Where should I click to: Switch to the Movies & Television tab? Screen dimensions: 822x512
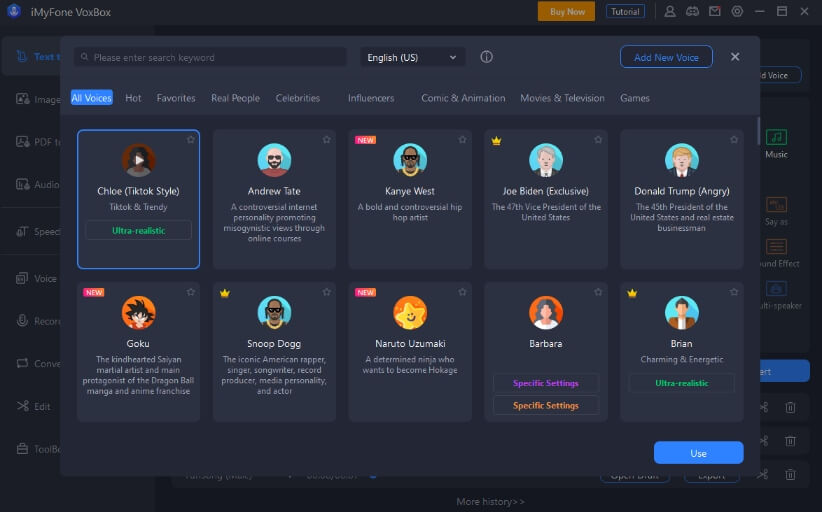click(x=562, y=98)
